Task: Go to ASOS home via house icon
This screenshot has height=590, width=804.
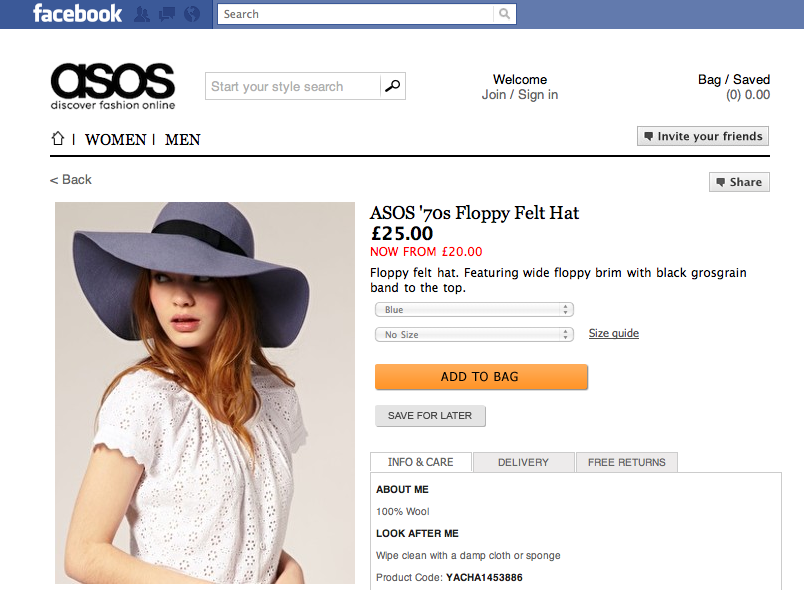Action: pos(58,139)
